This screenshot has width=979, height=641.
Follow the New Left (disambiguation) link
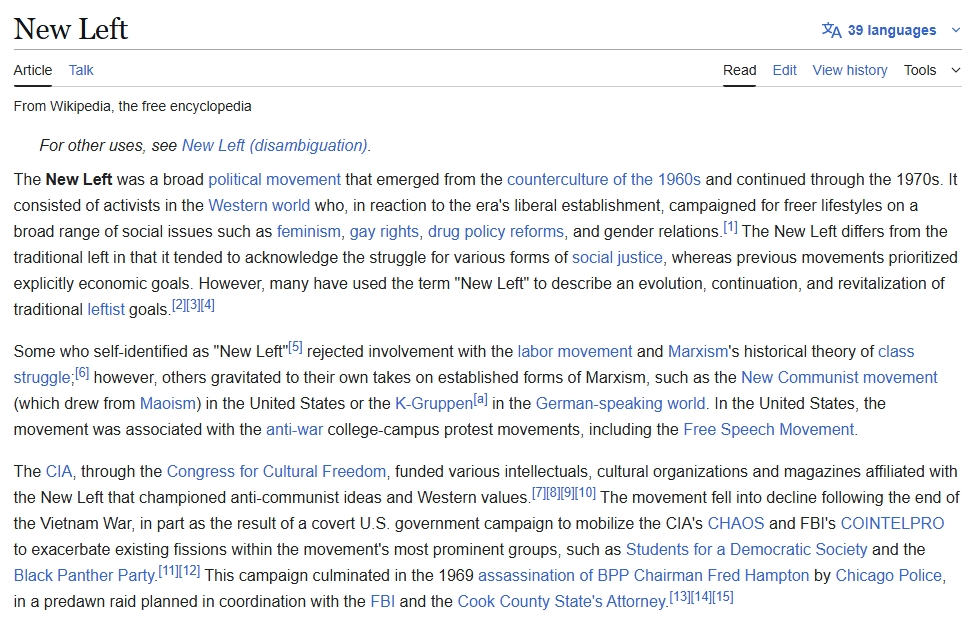pyautogui.click(x=274, y=145)
